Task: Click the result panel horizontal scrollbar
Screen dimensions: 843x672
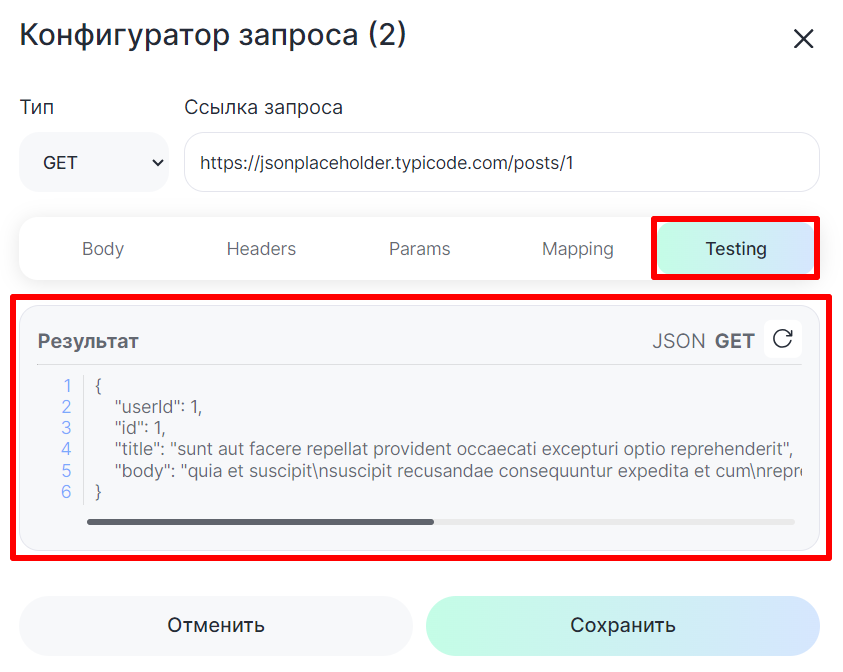Action: pos(261,521)
